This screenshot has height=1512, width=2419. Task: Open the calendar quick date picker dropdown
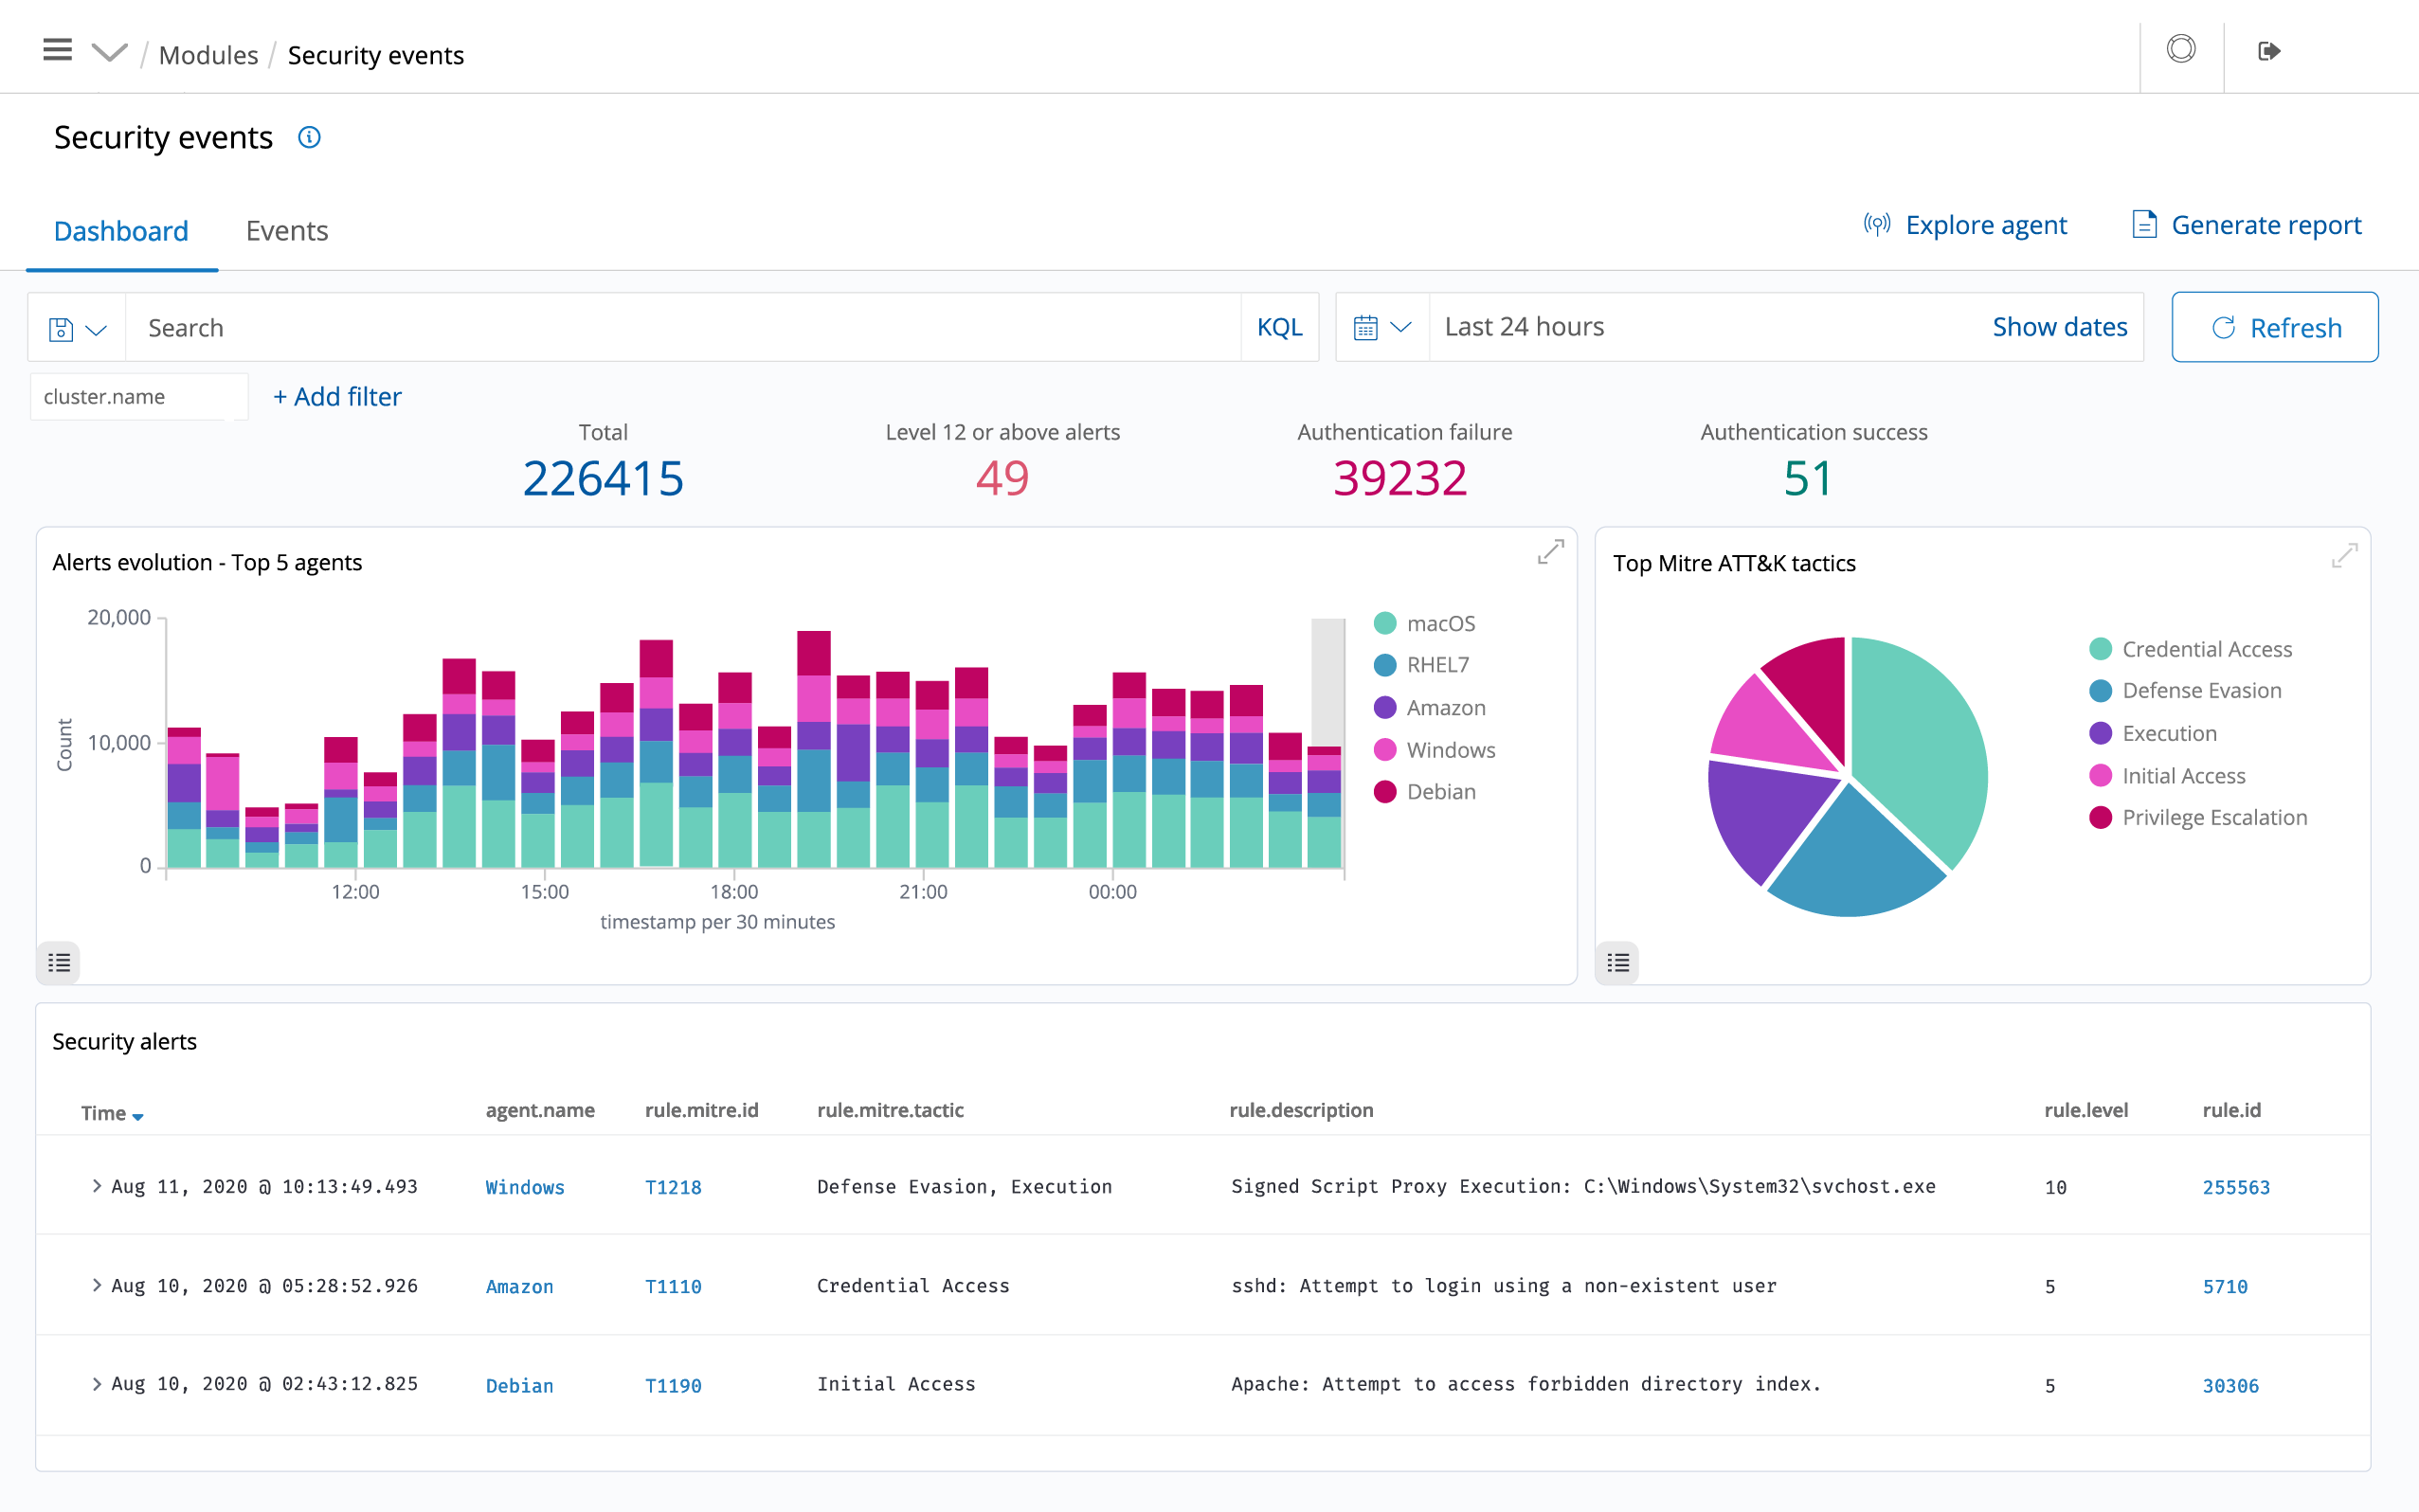1381,327
